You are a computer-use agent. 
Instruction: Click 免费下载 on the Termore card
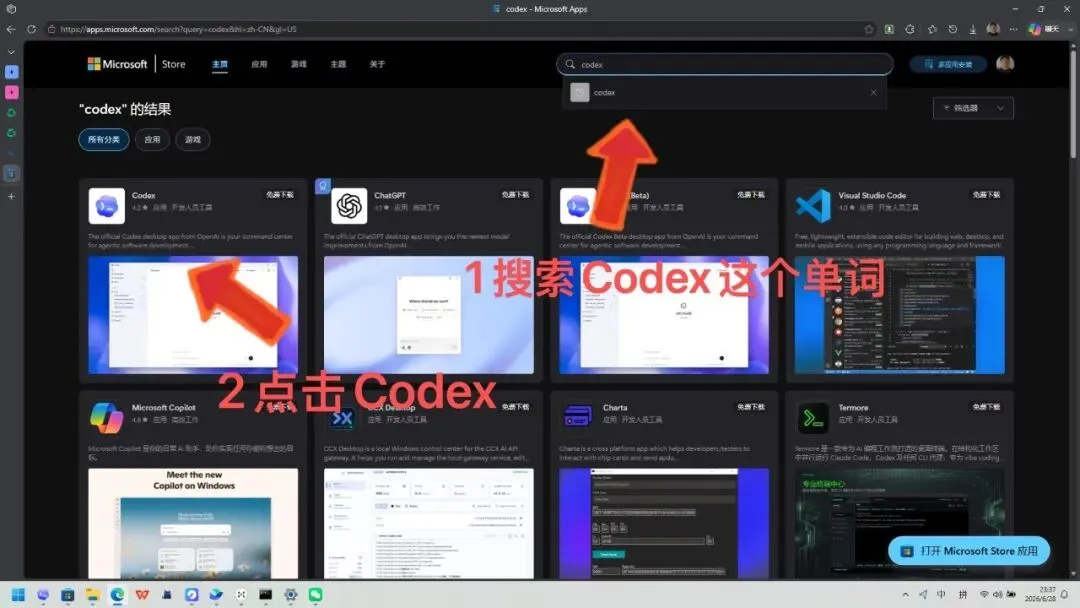(986, 407)
